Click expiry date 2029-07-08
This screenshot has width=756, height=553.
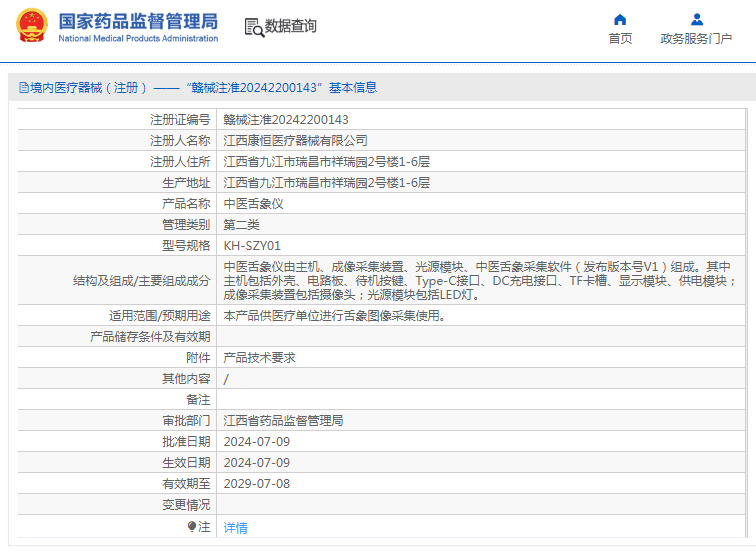257,484
